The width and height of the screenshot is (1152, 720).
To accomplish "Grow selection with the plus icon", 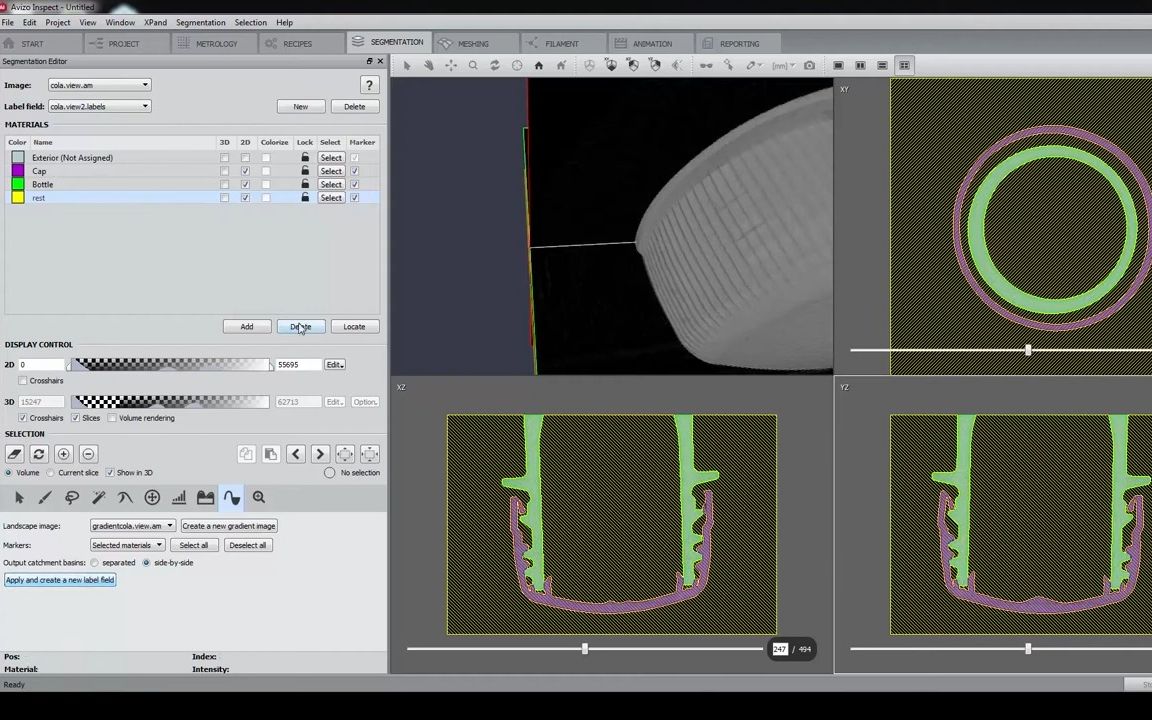I will (x=63, y=454).
